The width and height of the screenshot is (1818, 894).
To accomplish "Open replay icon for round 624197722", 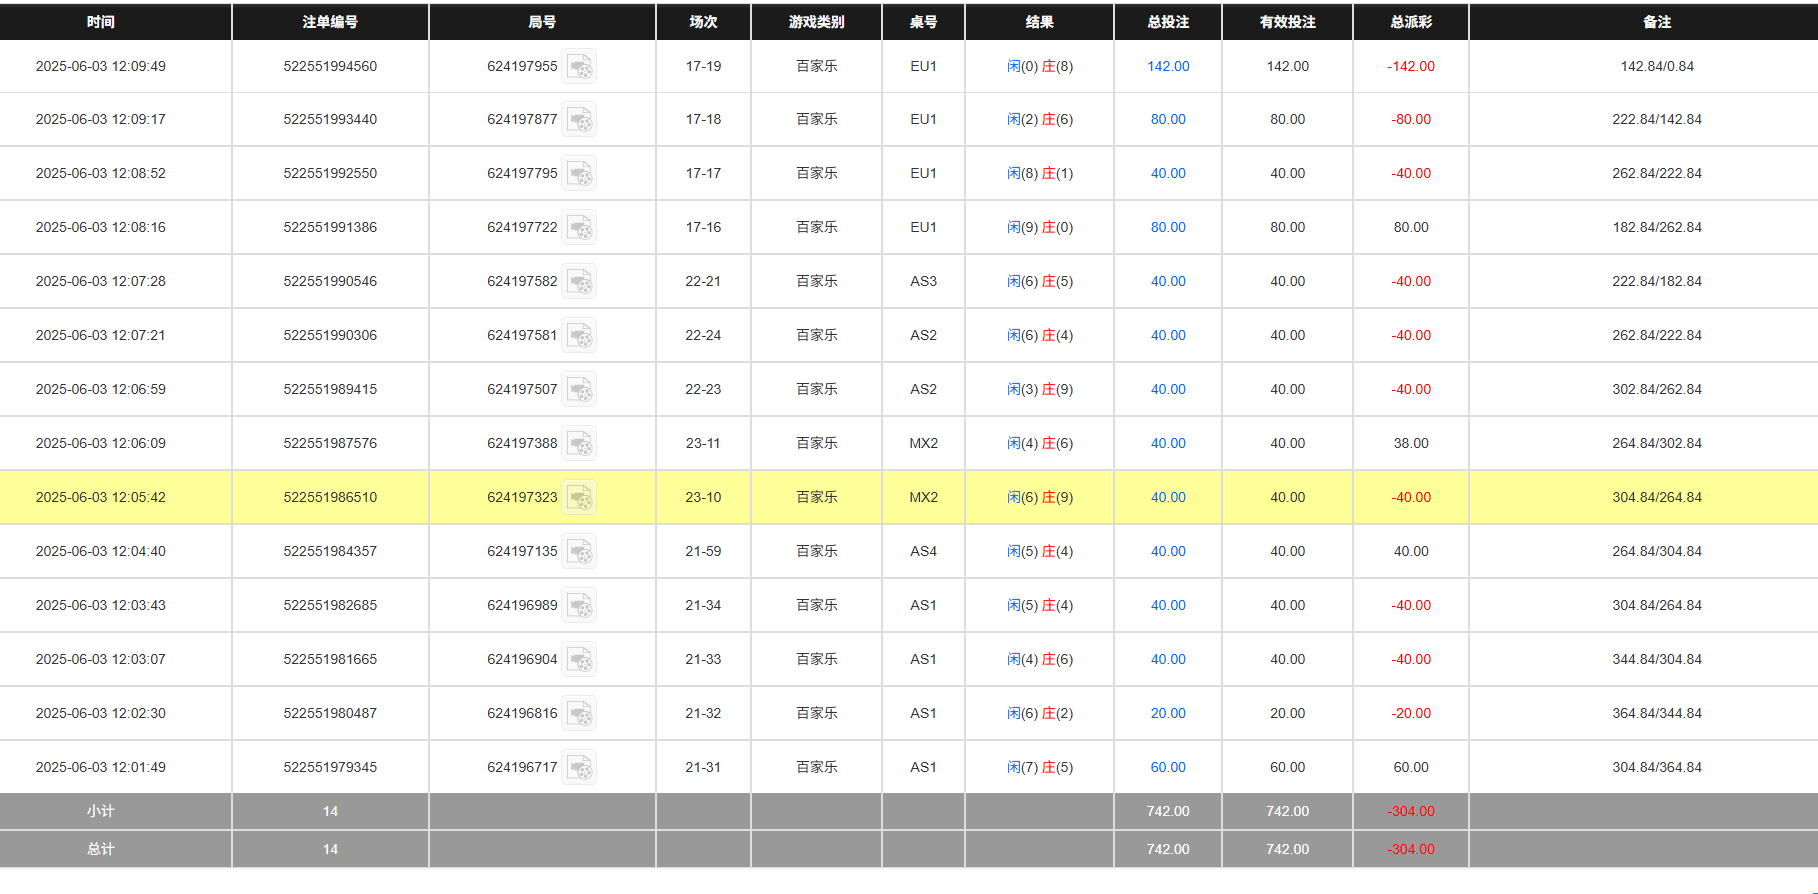I will click(x=579, y=228).
